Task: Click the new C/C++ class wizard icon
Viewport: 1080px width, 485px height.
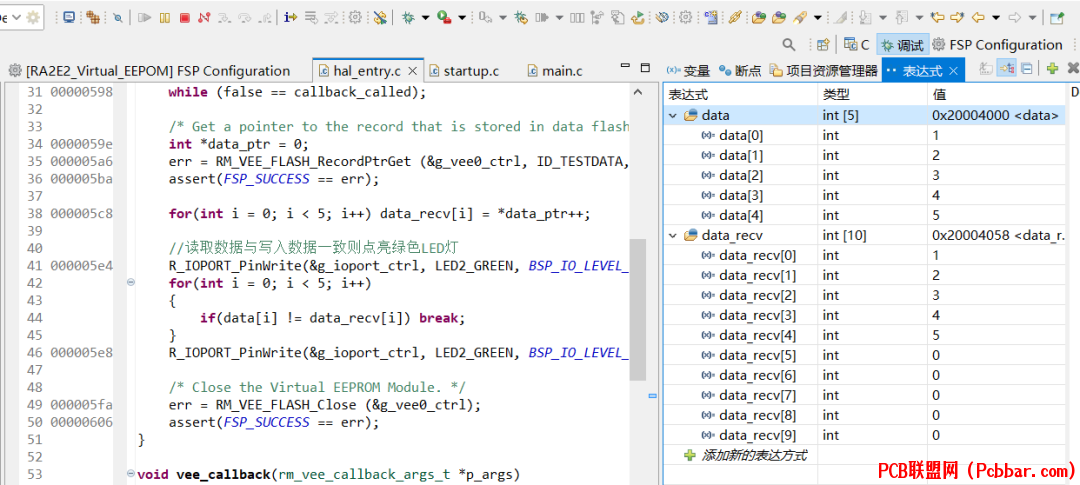Action: (712, 18)
